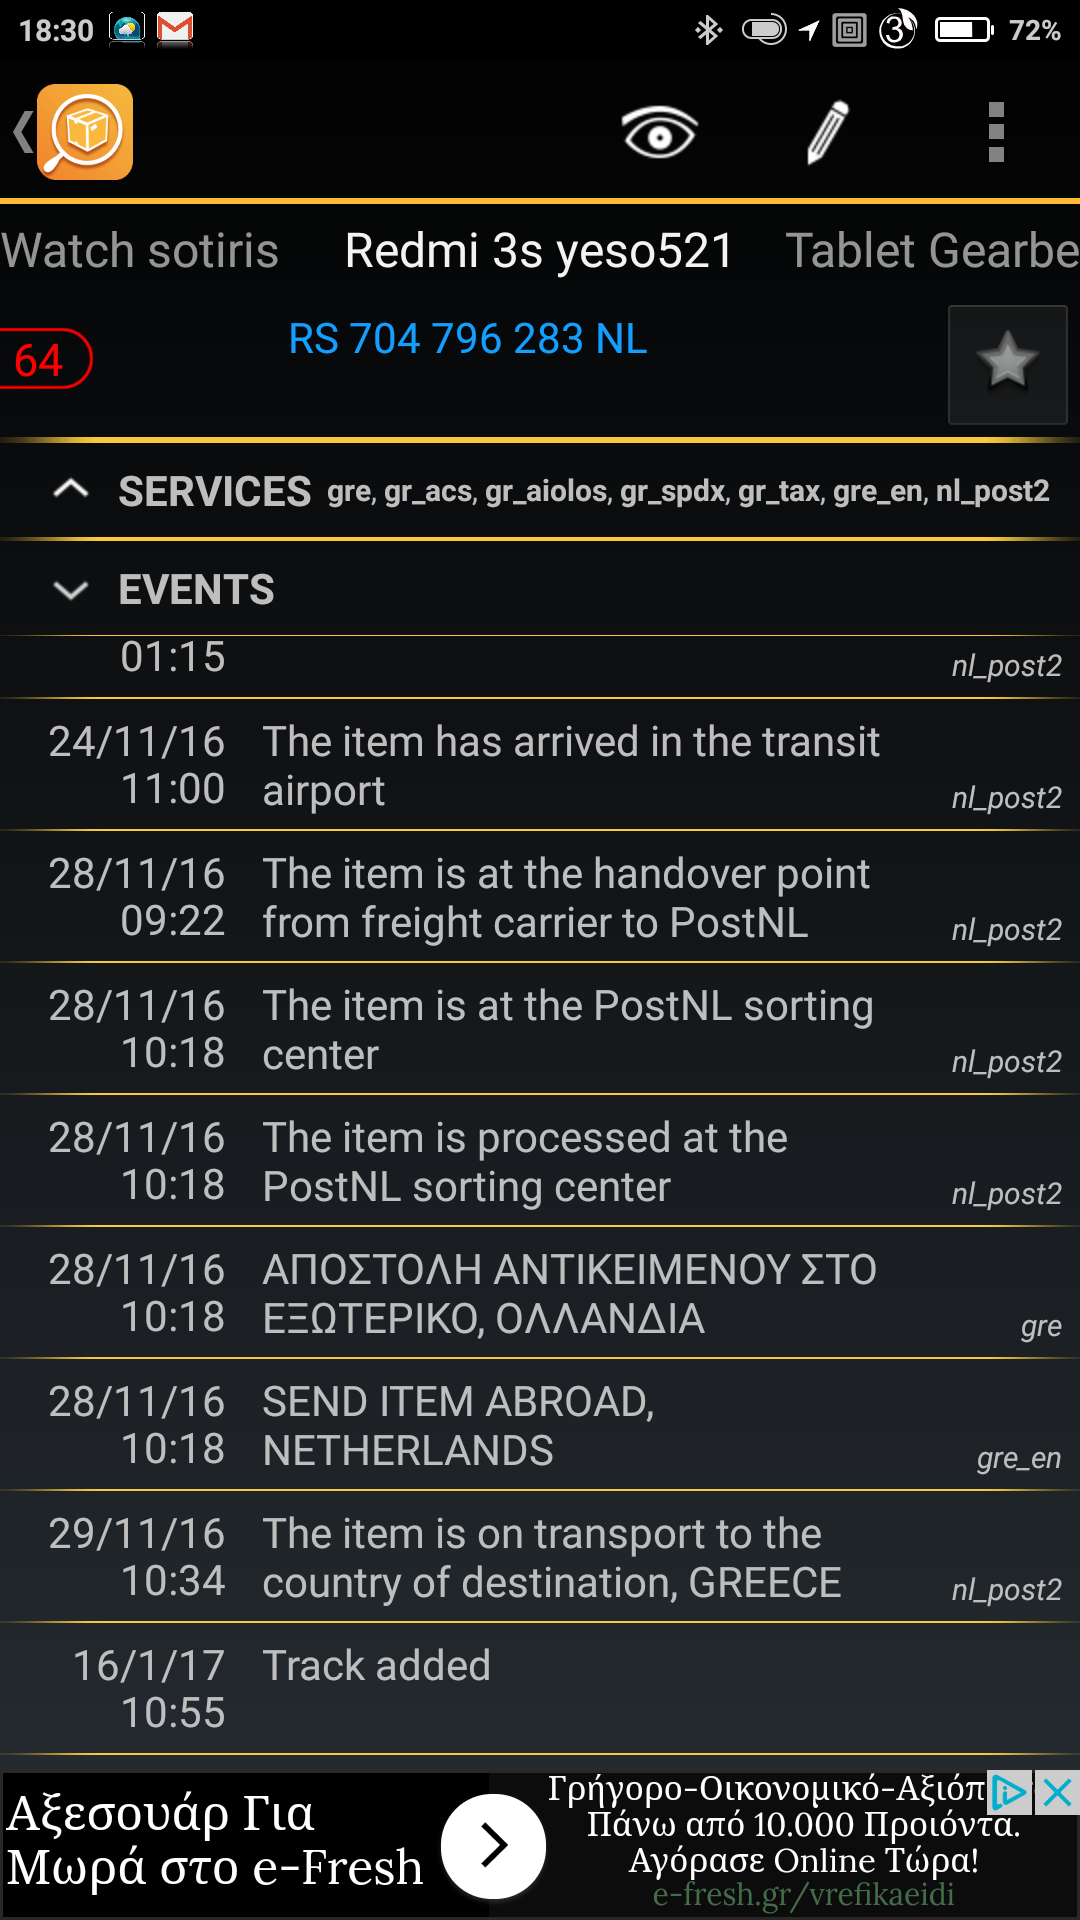Select the Track added event row
This screenshot has width=1080, height=1920.
click(x=540, y=1688)
